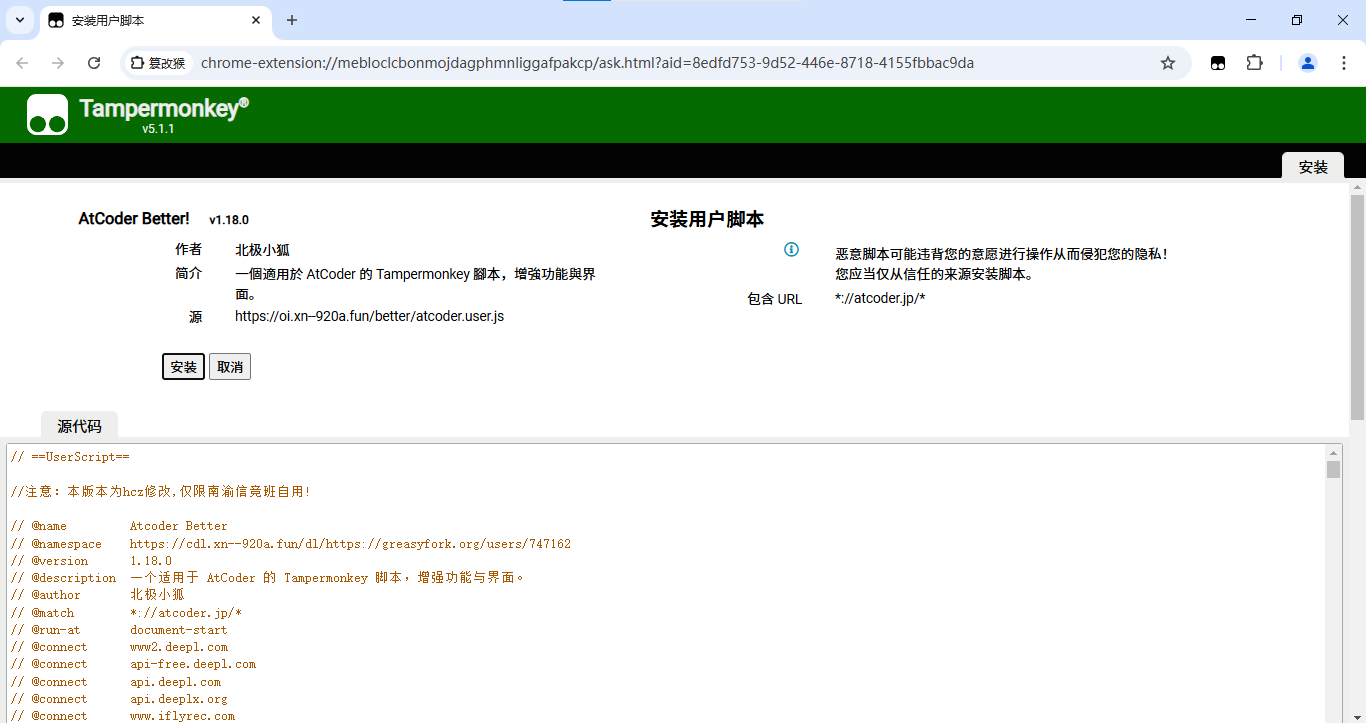Open the Chrome profile avatar
The image size is (1366, 723).
click(1307, 63)
